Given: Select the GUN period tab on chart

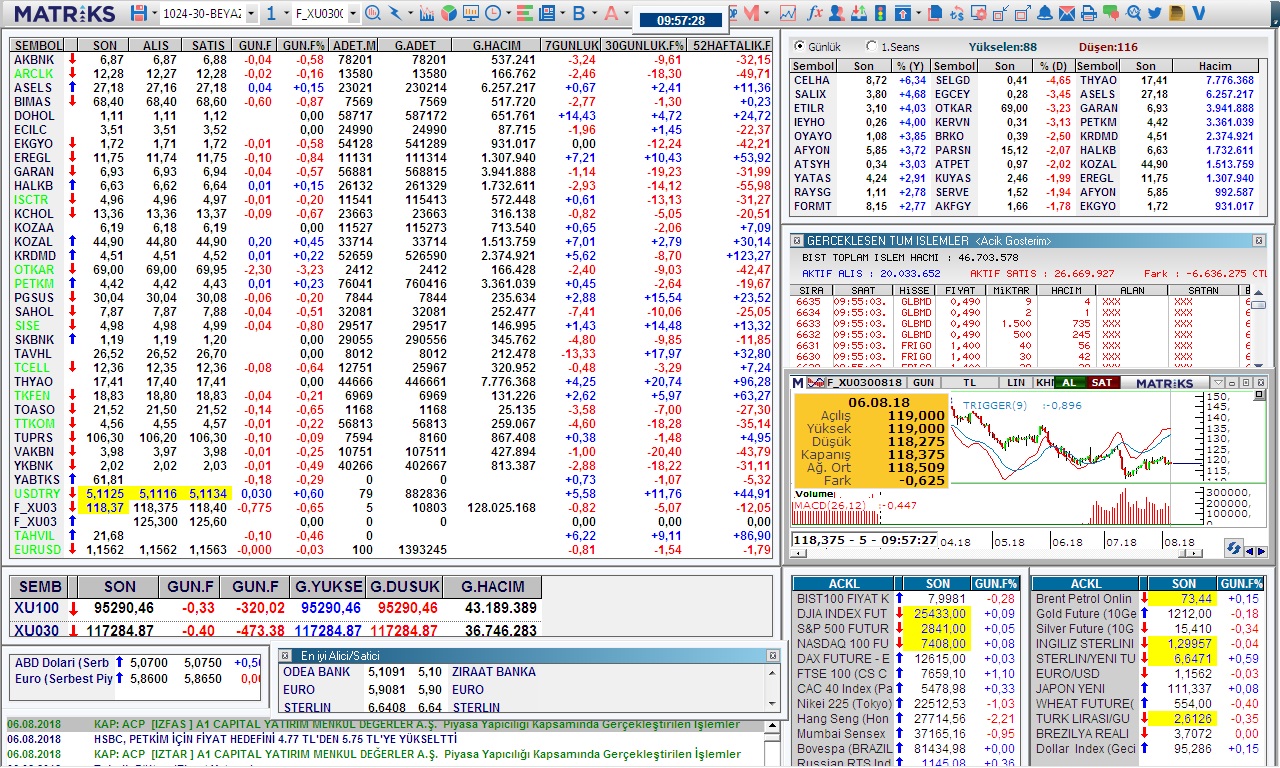Looking at the screenshot, I should tap(923, 382).
